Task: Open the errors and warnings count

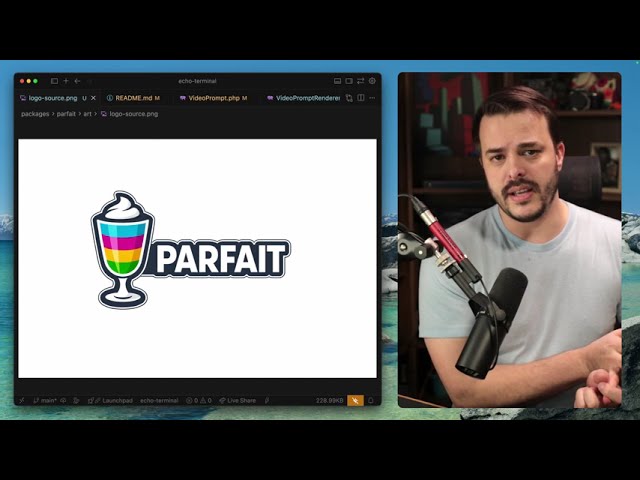Action: (x=199, y=400)
